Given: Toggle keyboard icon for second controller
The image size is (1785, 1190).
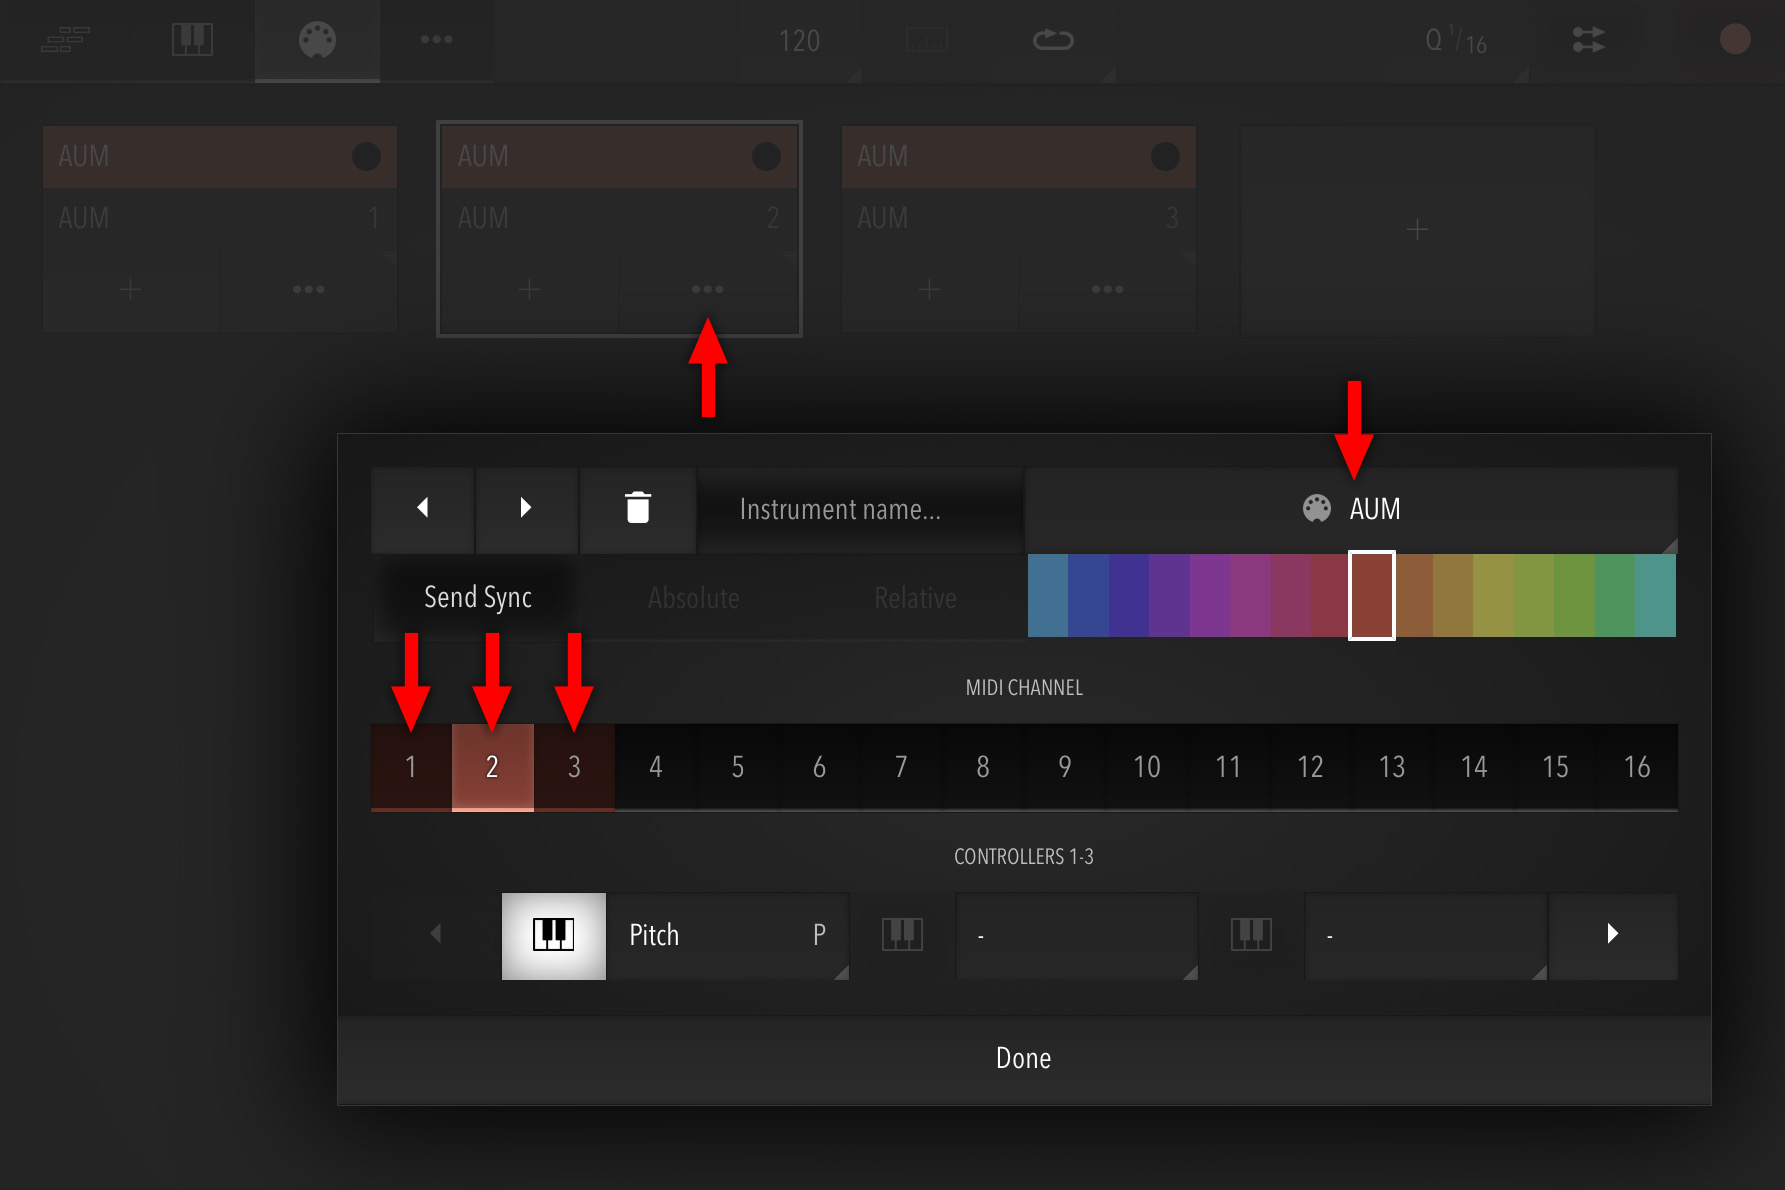Looking at the screenshot, I should tap(902, 935).
